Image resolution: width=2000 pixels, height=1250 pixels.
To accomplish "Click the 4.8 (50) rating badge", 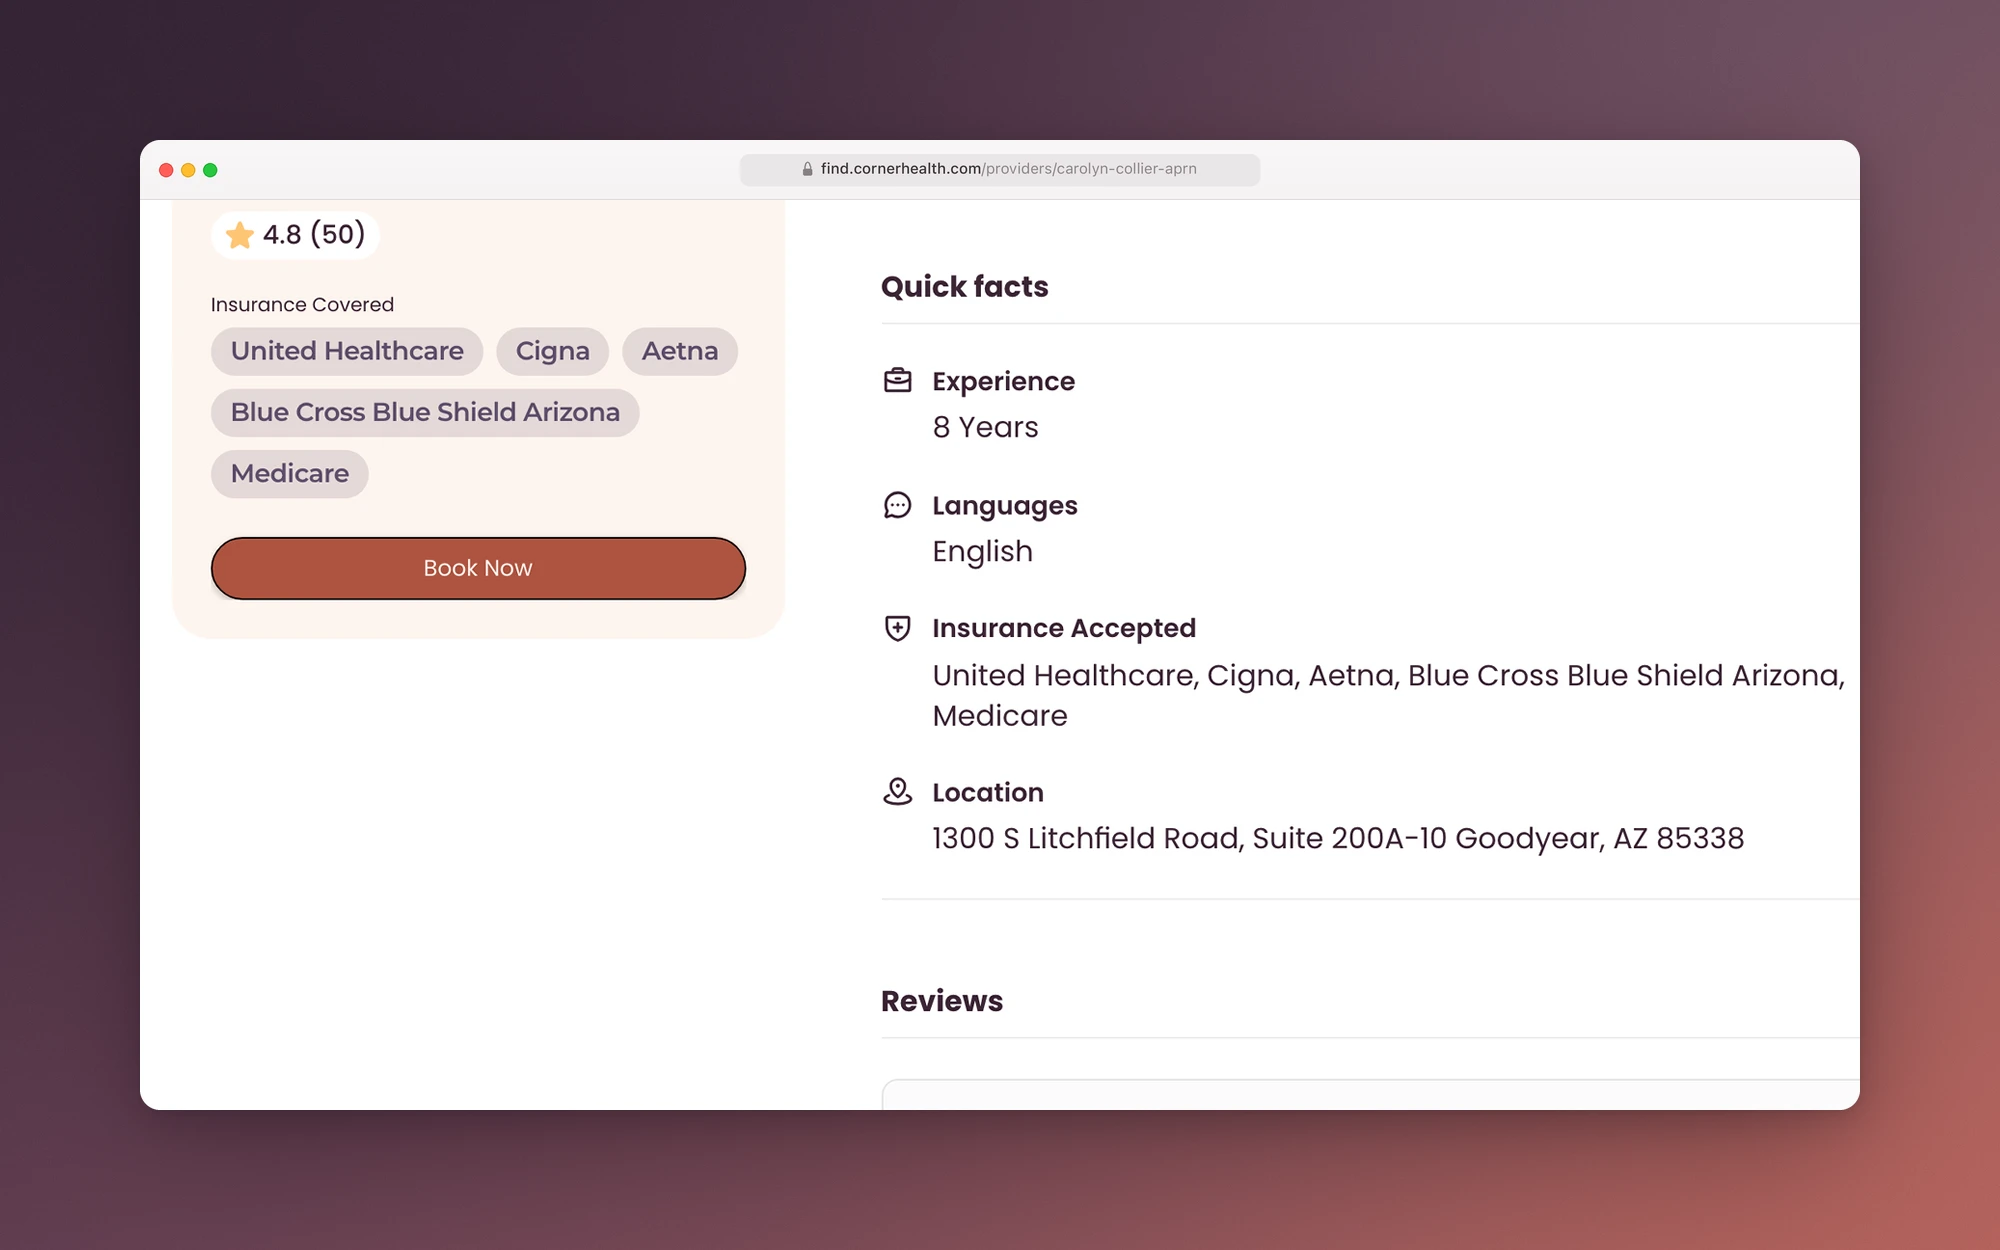I will pos(295,235).
